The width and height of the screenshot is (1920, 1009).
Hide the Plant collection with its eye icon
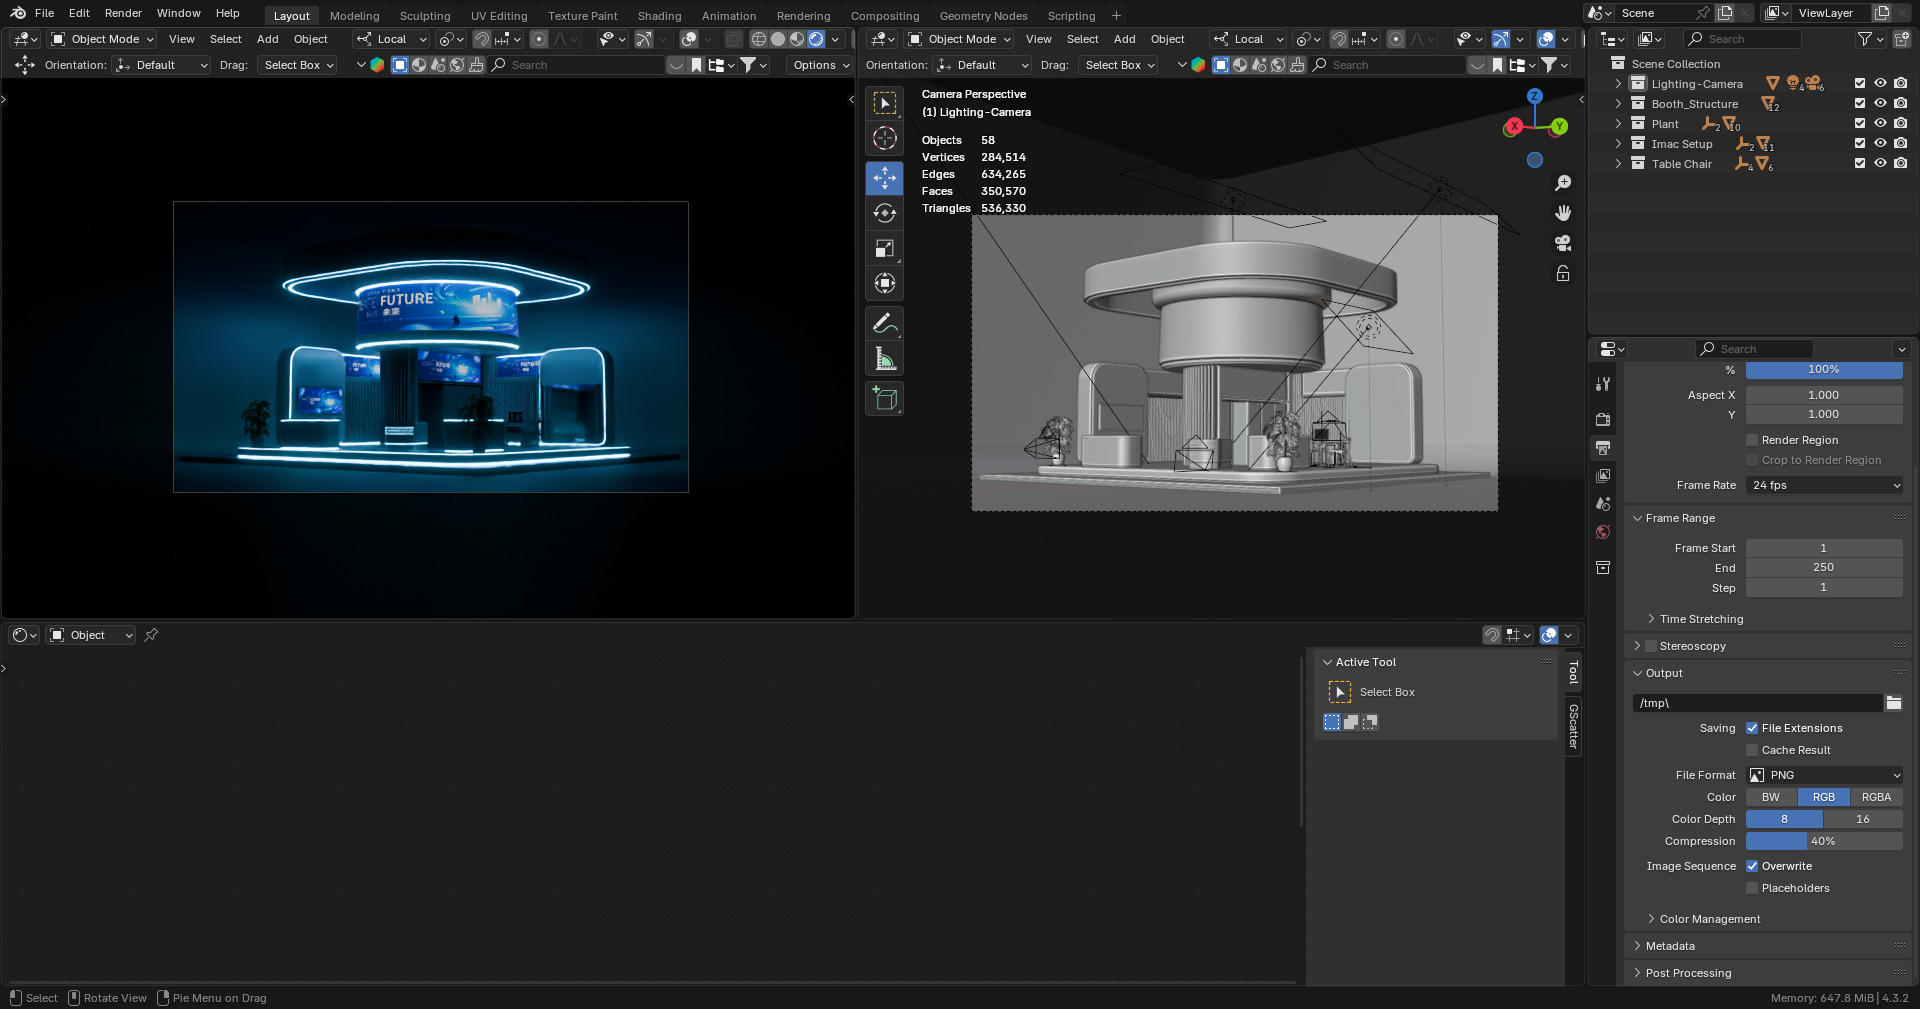click(x=1880, y=124)
